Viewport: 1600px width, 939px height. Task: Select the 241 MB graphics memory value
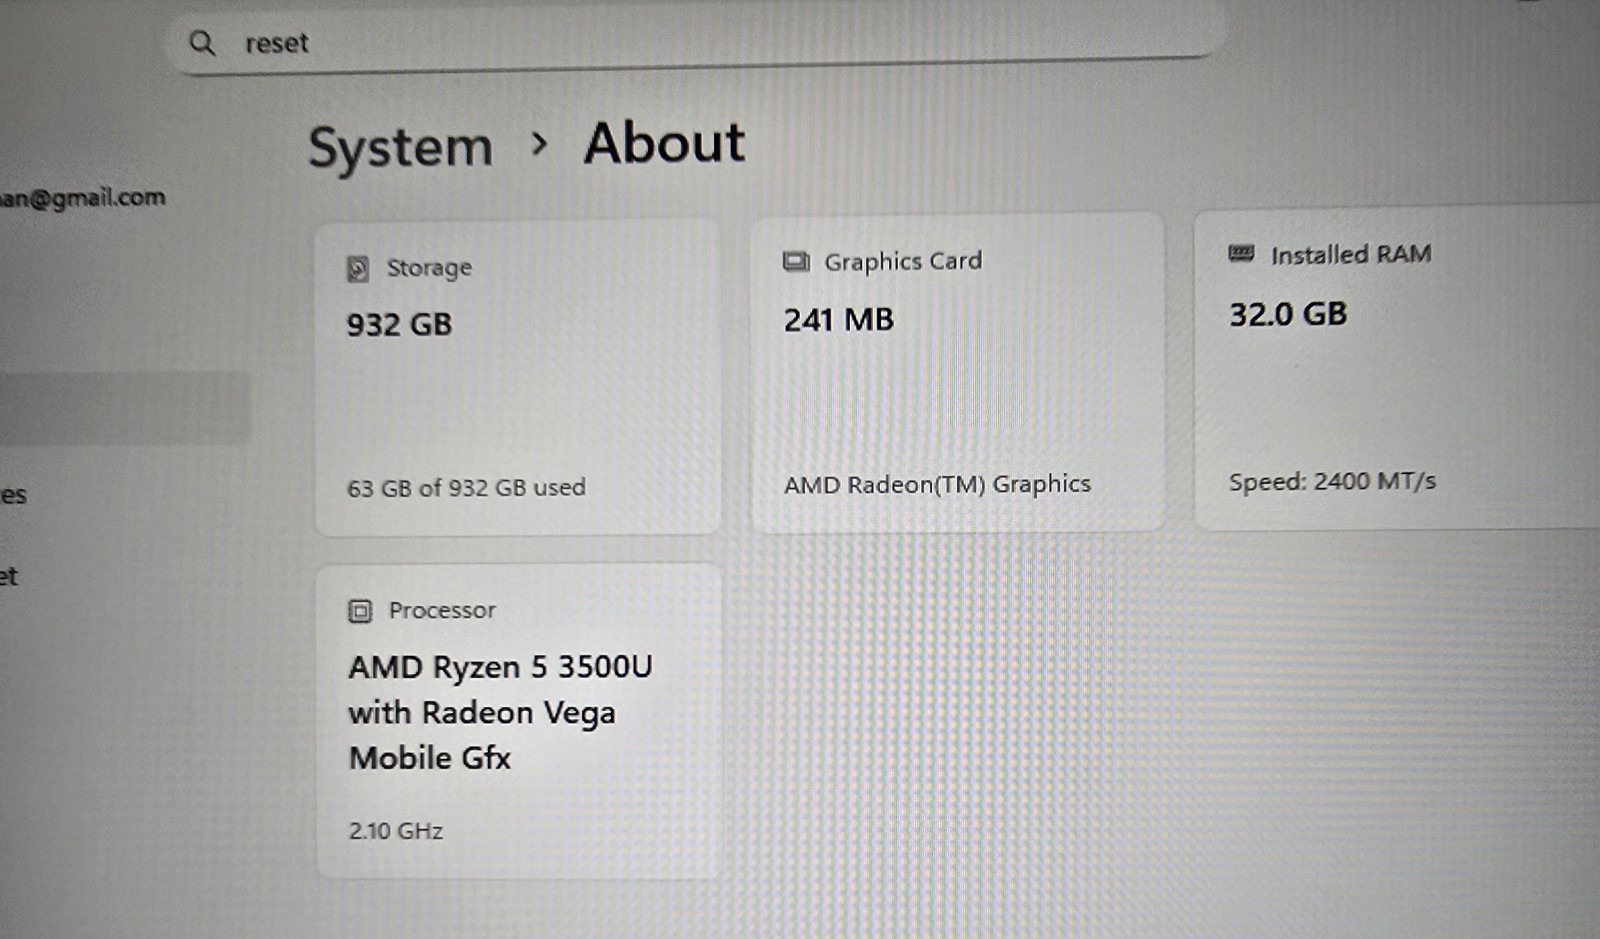click(838, 320)
